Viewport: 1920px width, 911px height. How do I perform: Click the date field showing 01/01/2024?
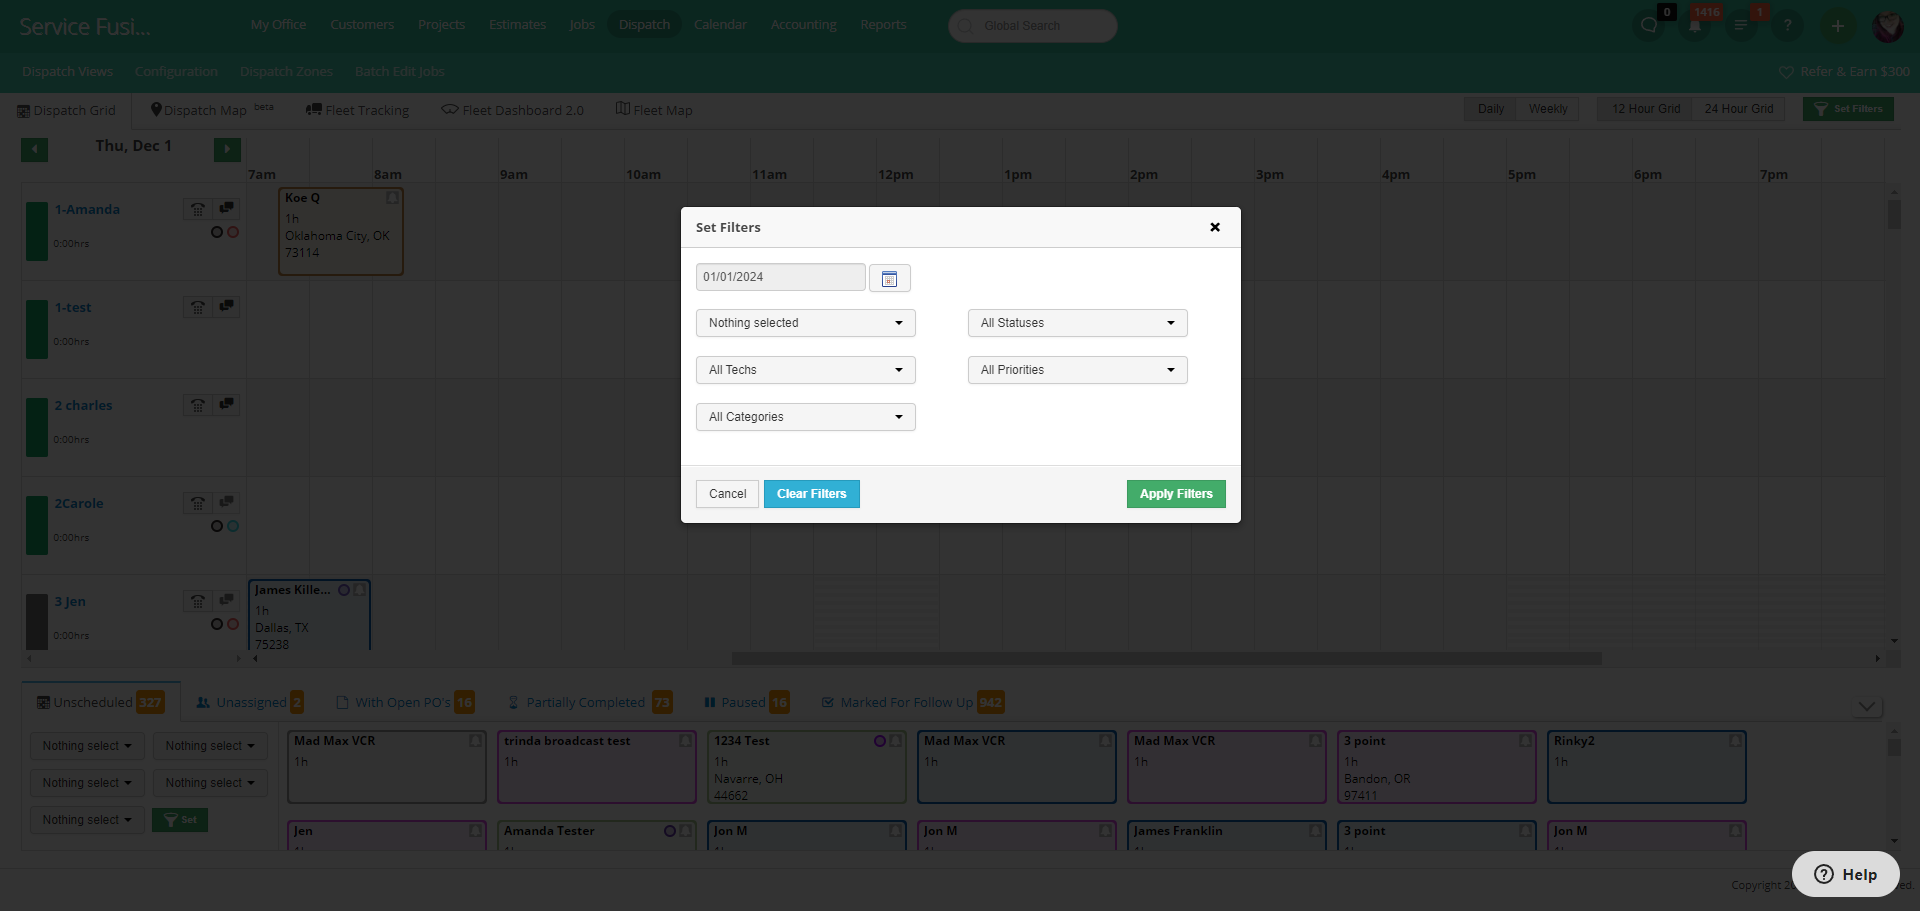coord(781,277)
